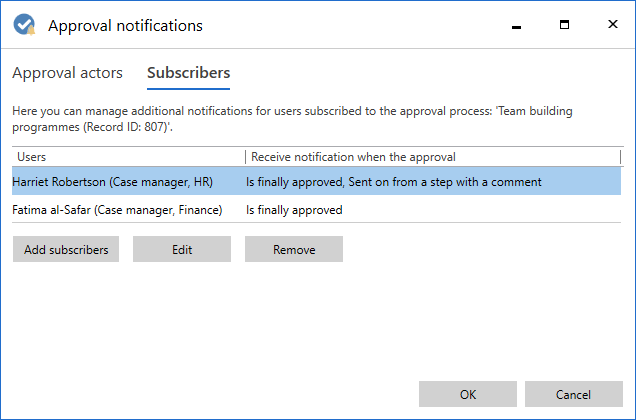Switch to the Approval actors tab
This screenshot has height=420, width=636.
coord(67,73)
